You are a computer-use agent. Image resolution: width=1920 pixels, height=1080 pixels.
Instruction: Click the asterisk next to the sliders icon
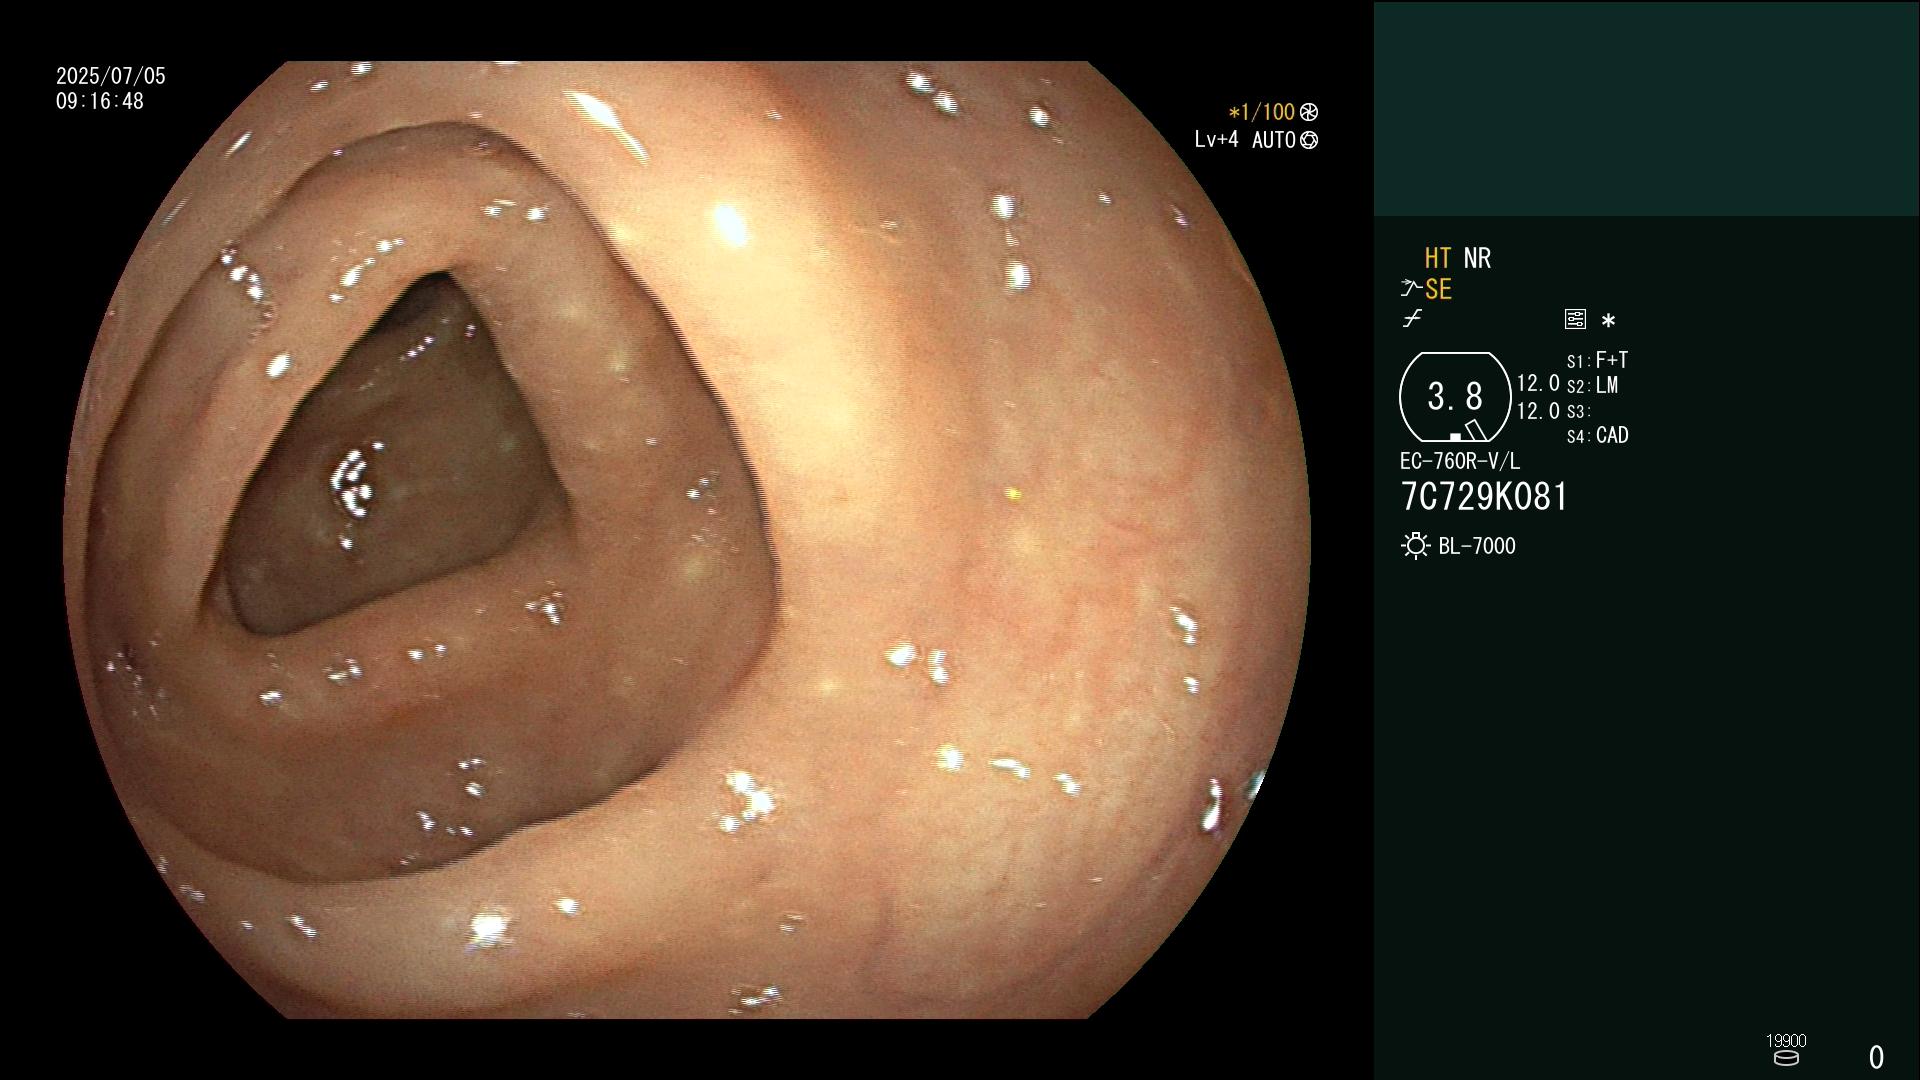pyautogui.click(x=1608, y=321)
